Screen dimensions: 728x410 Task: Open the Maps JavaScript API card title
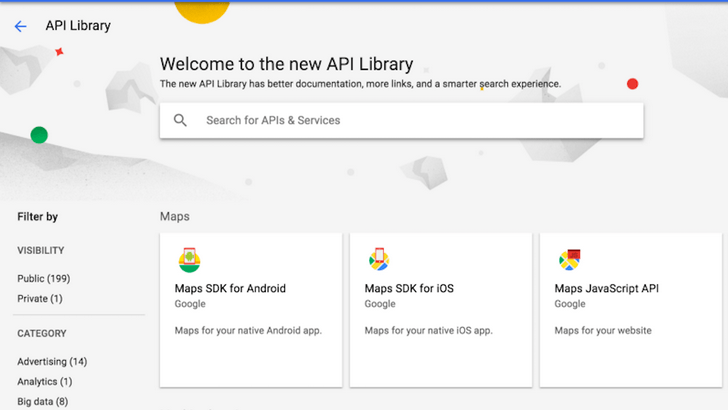pos(606,288)
